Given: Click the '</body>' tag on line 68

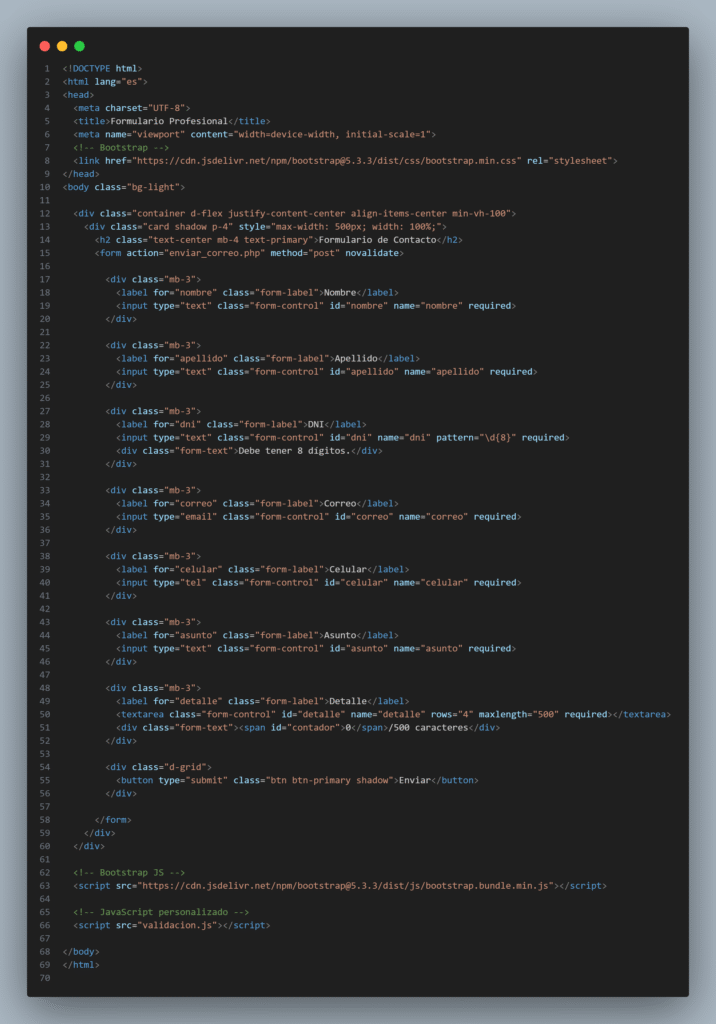Looking at the screenshot, I should (x=81, y=952).
